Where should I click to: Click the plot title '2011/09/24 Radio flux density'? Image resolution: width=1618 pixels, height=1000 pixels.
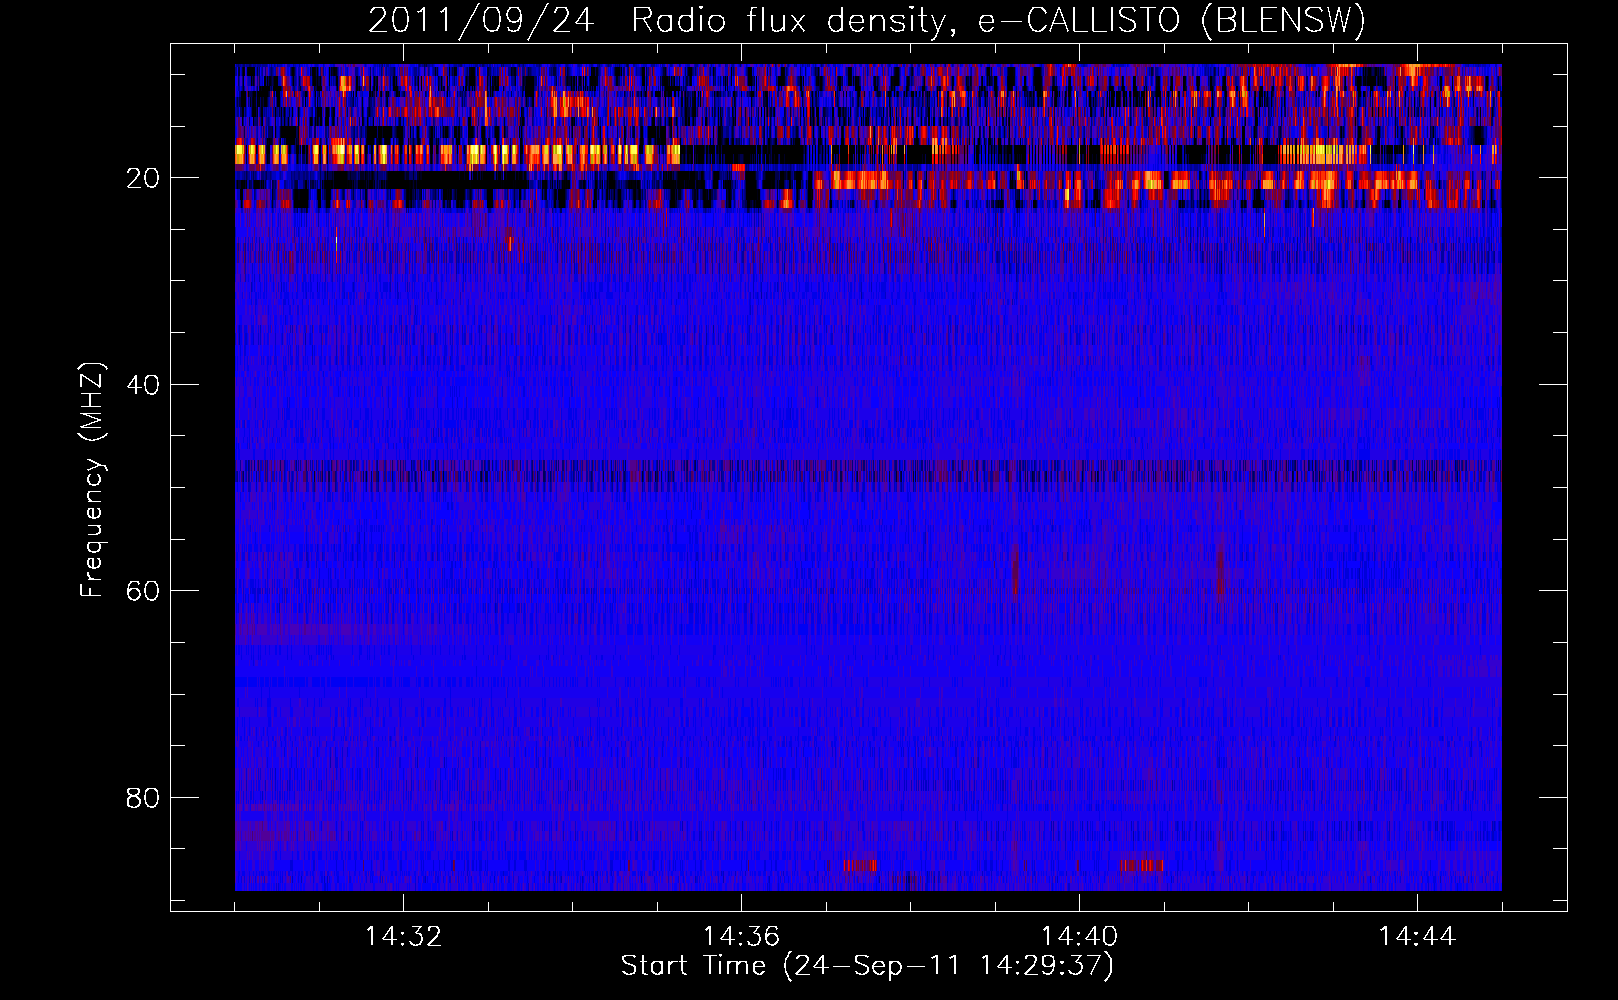(867, 21)
